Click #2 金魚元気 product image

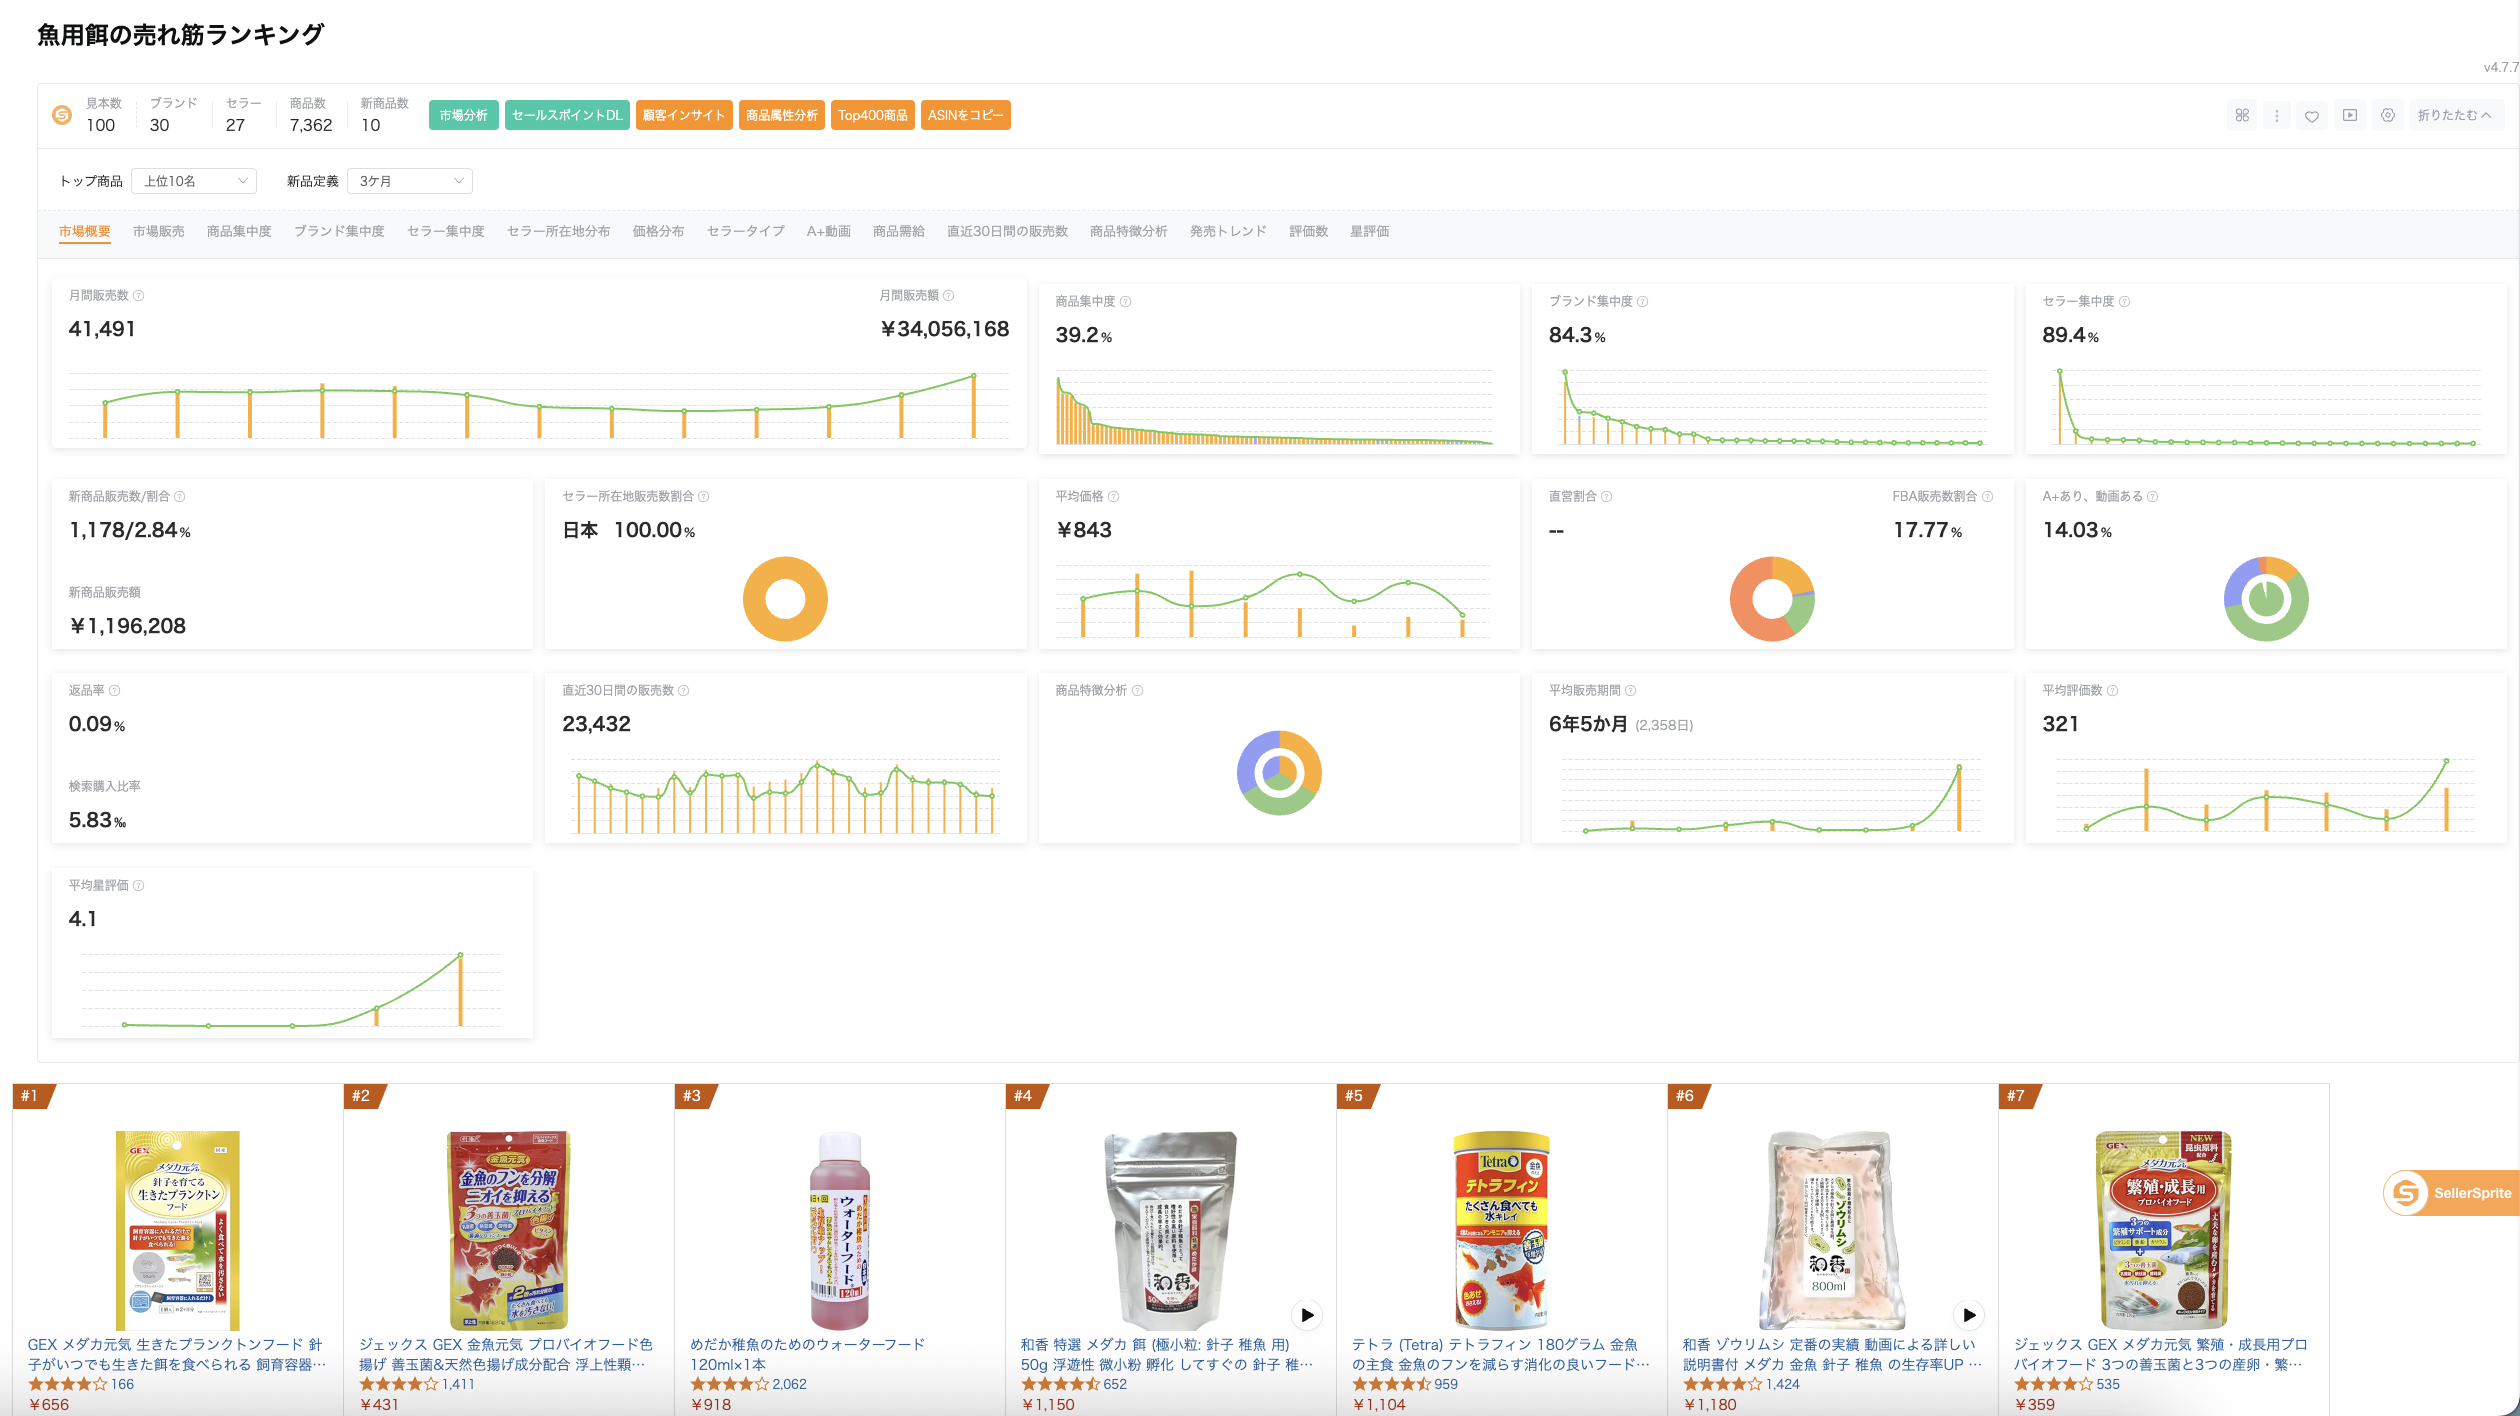click(x=508, y=1230)
